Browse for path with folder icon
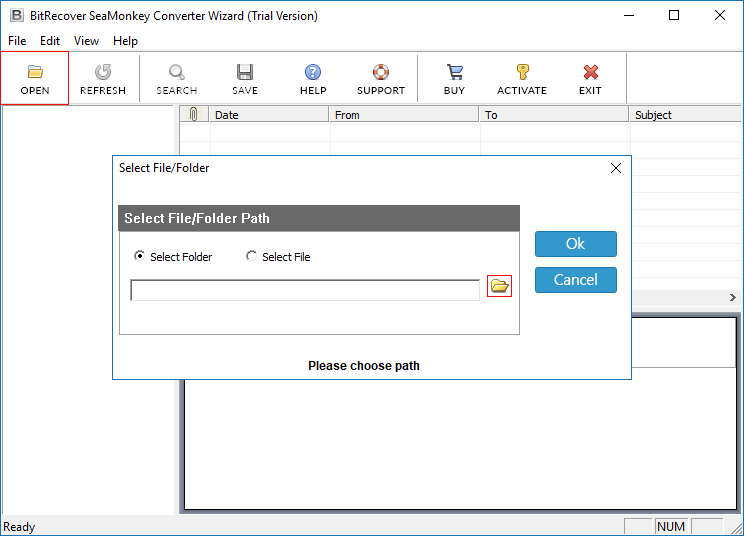The image size is (744, 536). click(499, 286)
